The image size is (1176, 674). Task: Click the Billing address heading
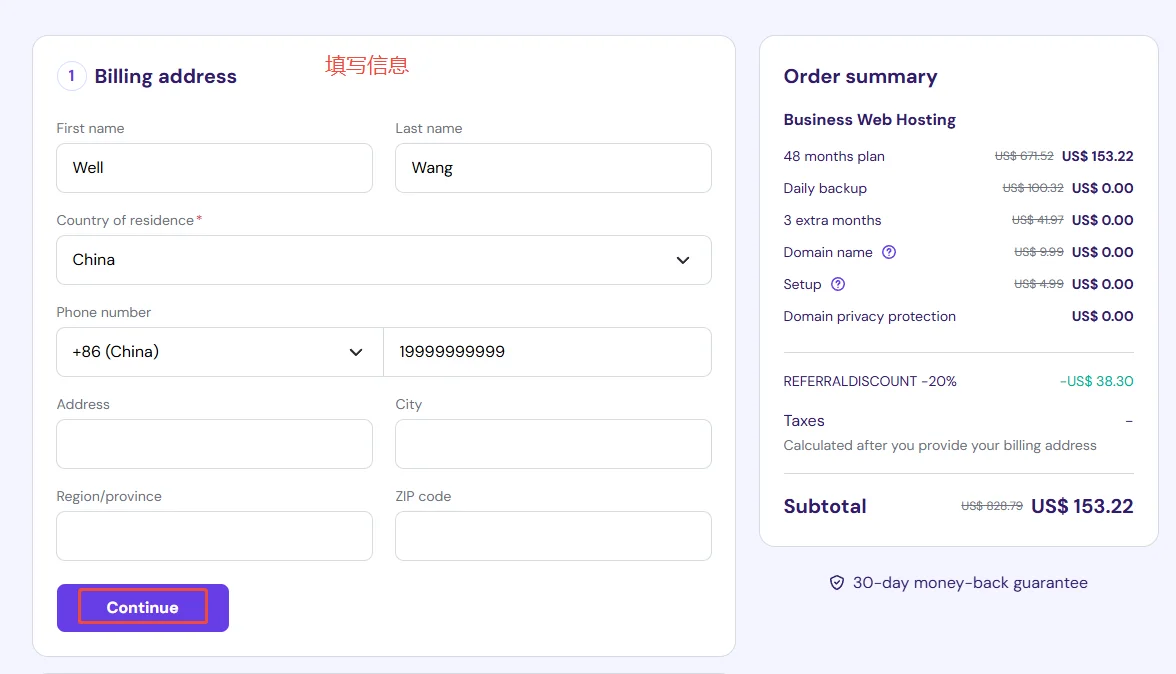click(x=165, y=76)
